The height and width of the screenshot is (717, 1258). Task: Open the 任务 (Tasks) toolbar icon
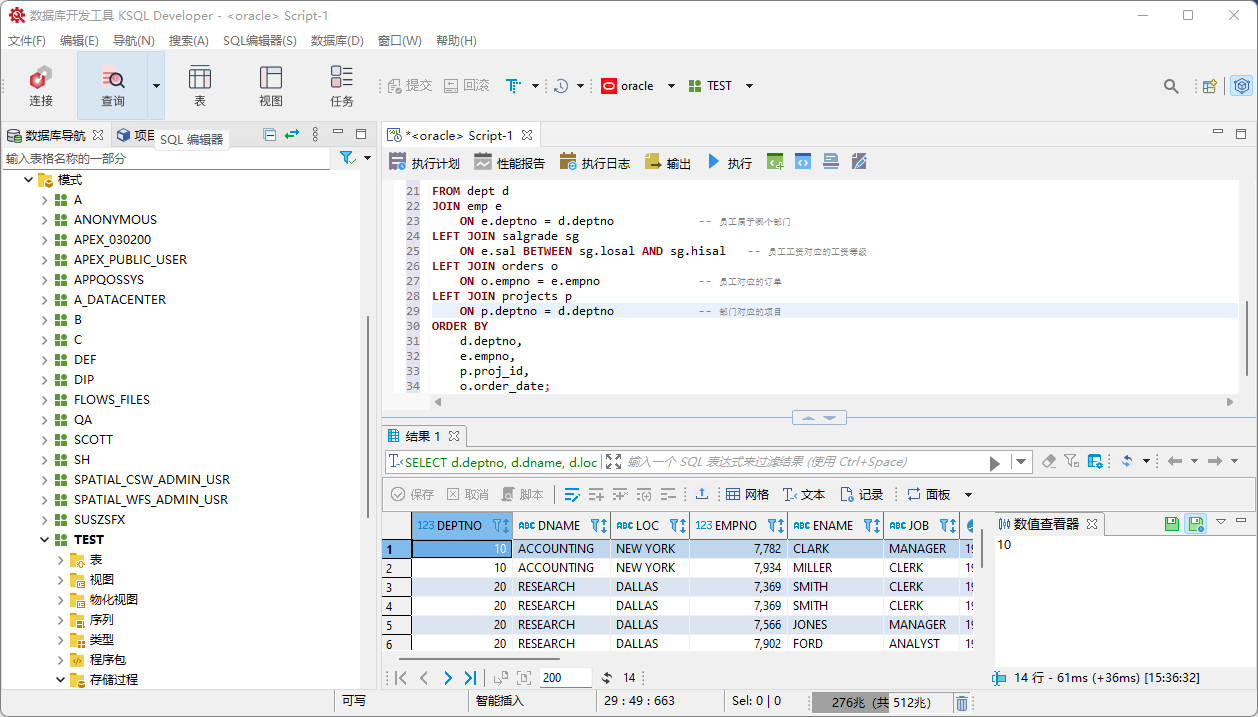[342, 86]
